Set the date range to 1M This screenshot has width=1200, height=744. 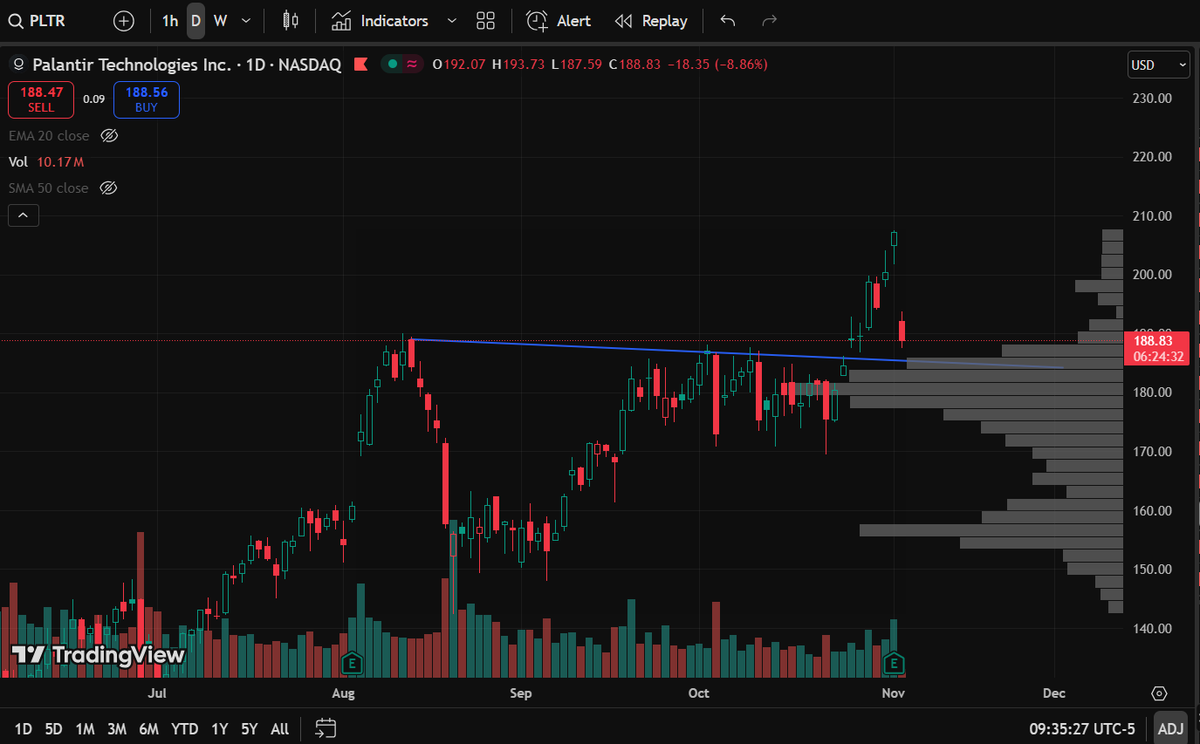pyautogui.click(x=85, y=729)
